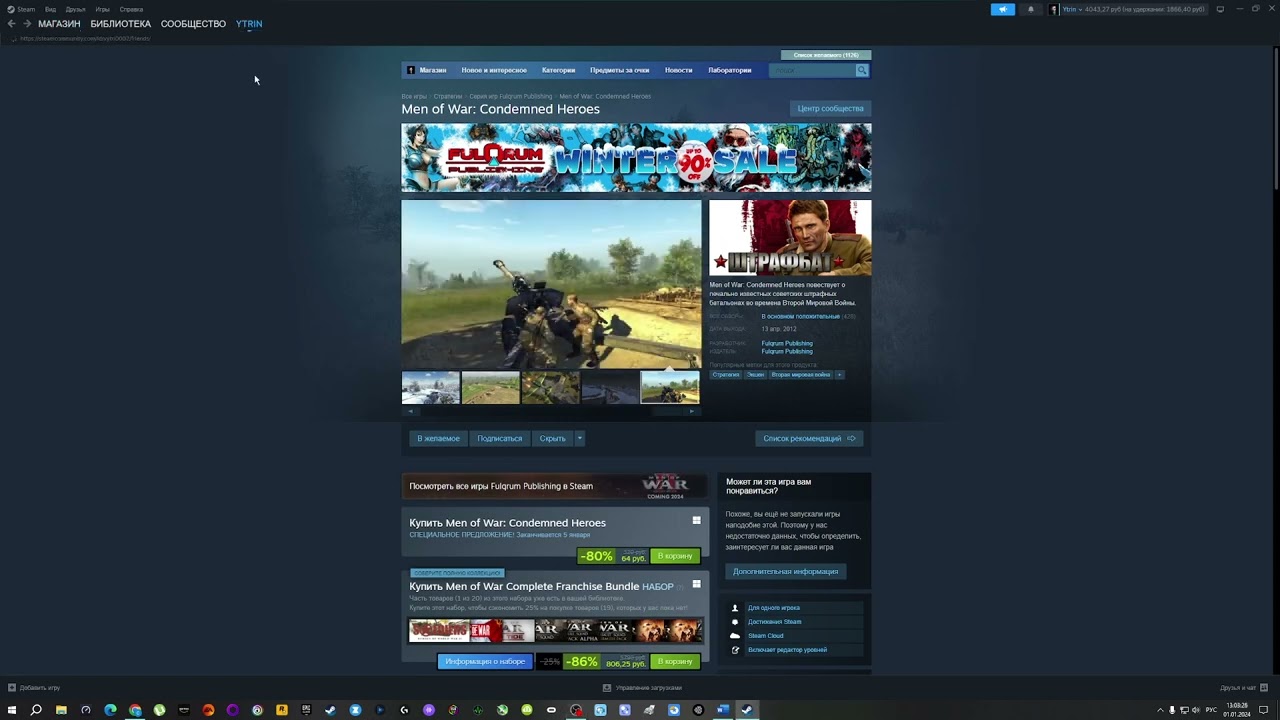
Task: Open the Steam menu
Action: 22,9
